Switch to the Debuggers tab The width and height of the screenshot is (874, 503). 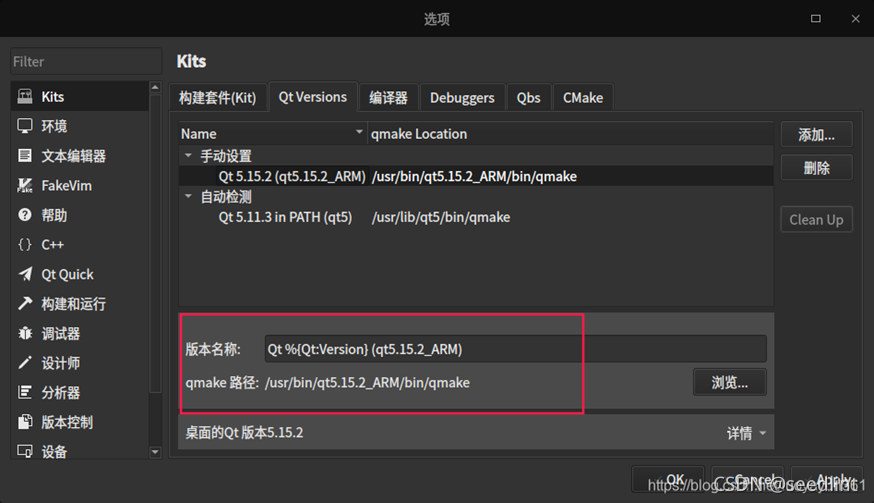tap(462, 98)
